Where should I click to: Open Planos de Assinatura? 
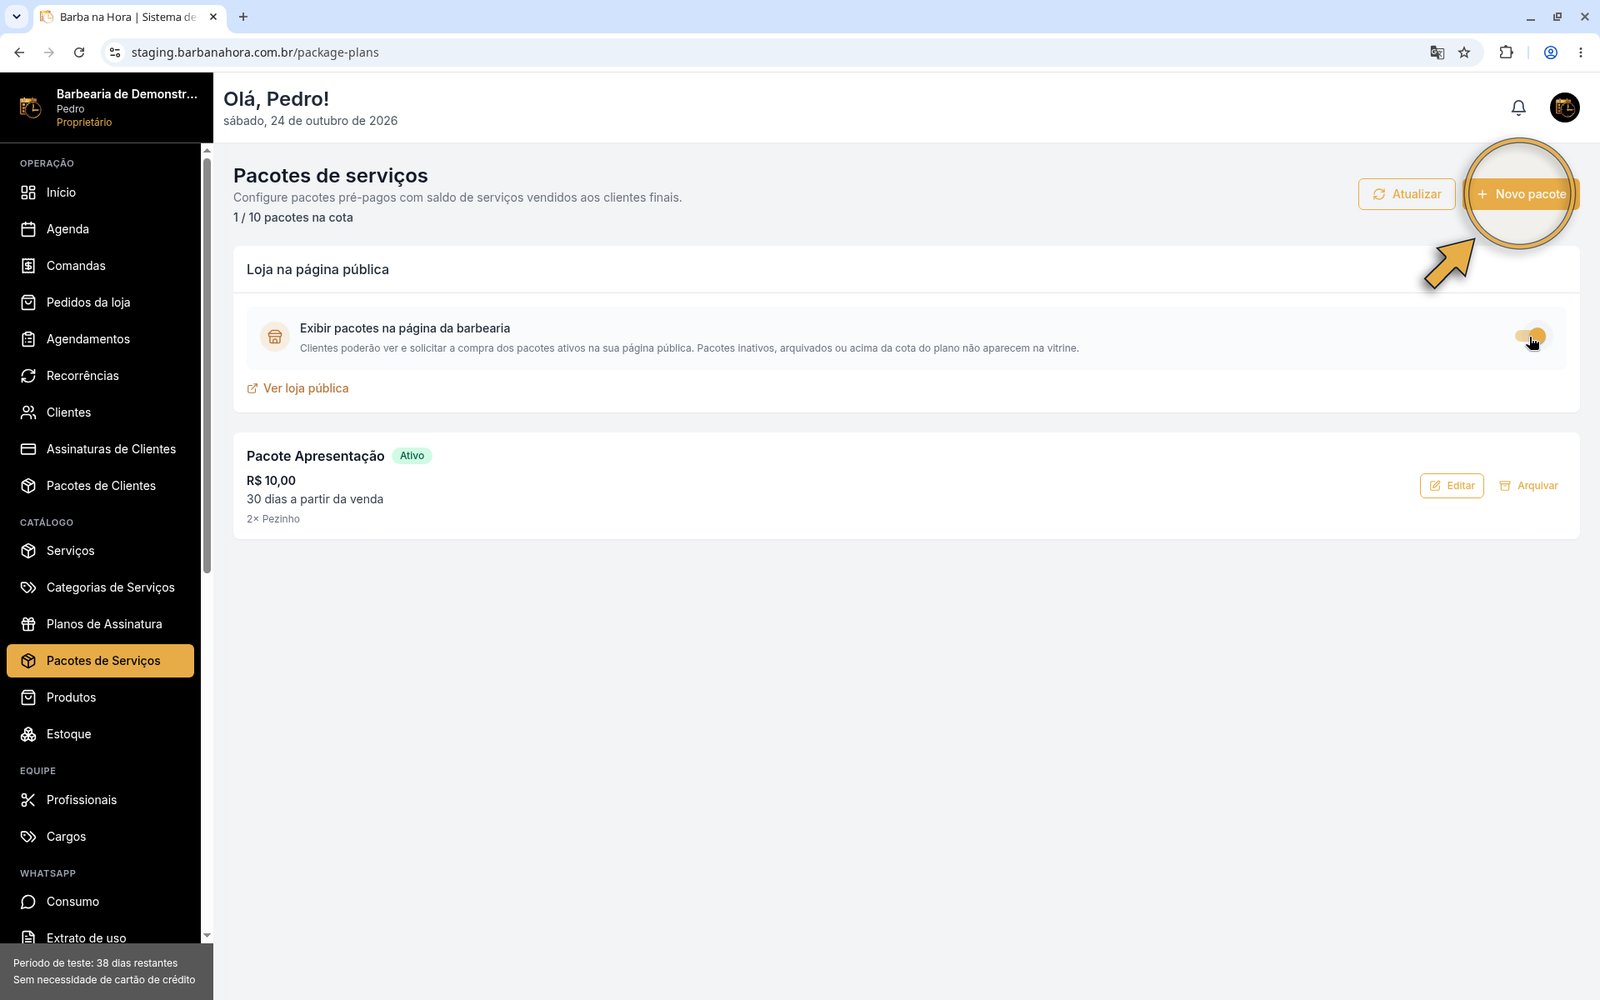click(100, 624)
